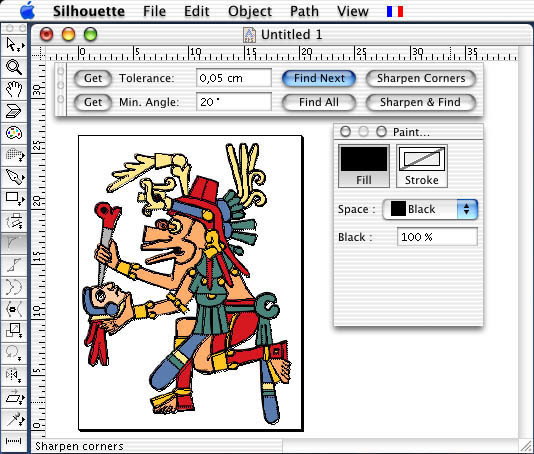
Task: Click the scanner import tool icon
Action: 14,111
